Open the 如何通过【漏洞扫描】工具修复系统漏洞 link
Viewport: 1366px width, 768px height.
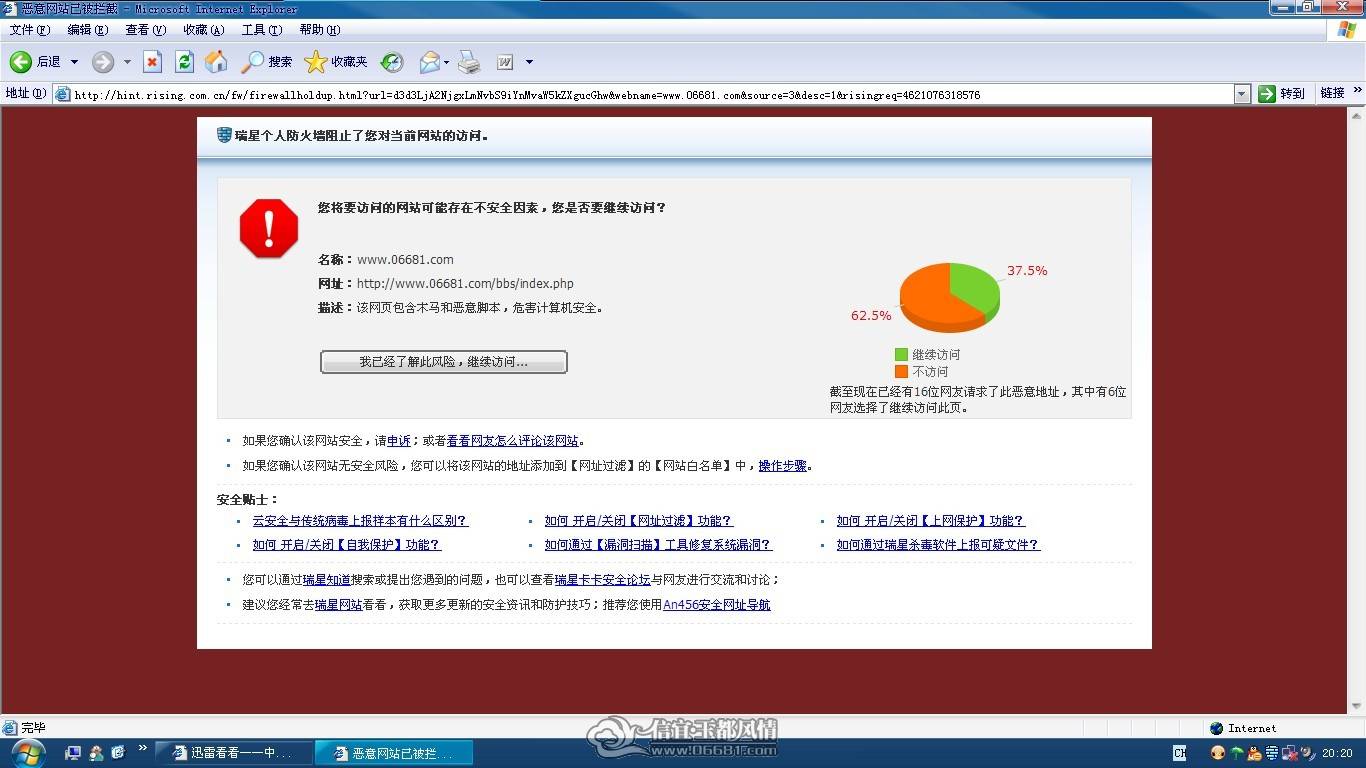coord(658,545)
